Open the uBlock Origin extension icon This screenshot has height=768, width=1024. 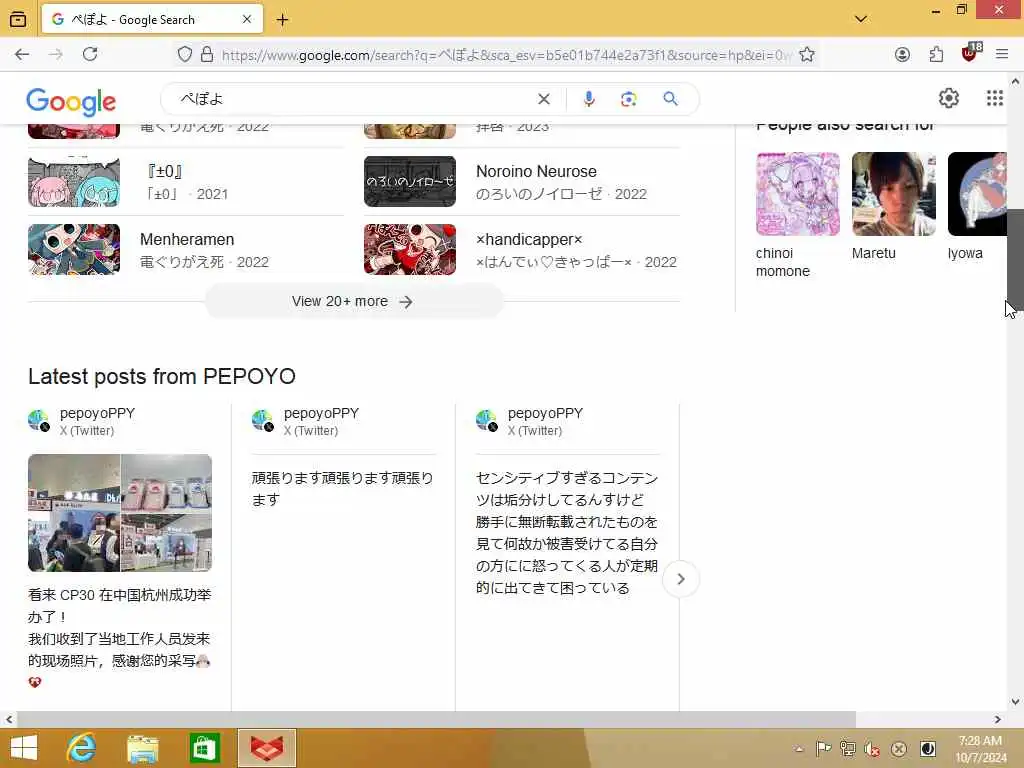pos(970,53)
